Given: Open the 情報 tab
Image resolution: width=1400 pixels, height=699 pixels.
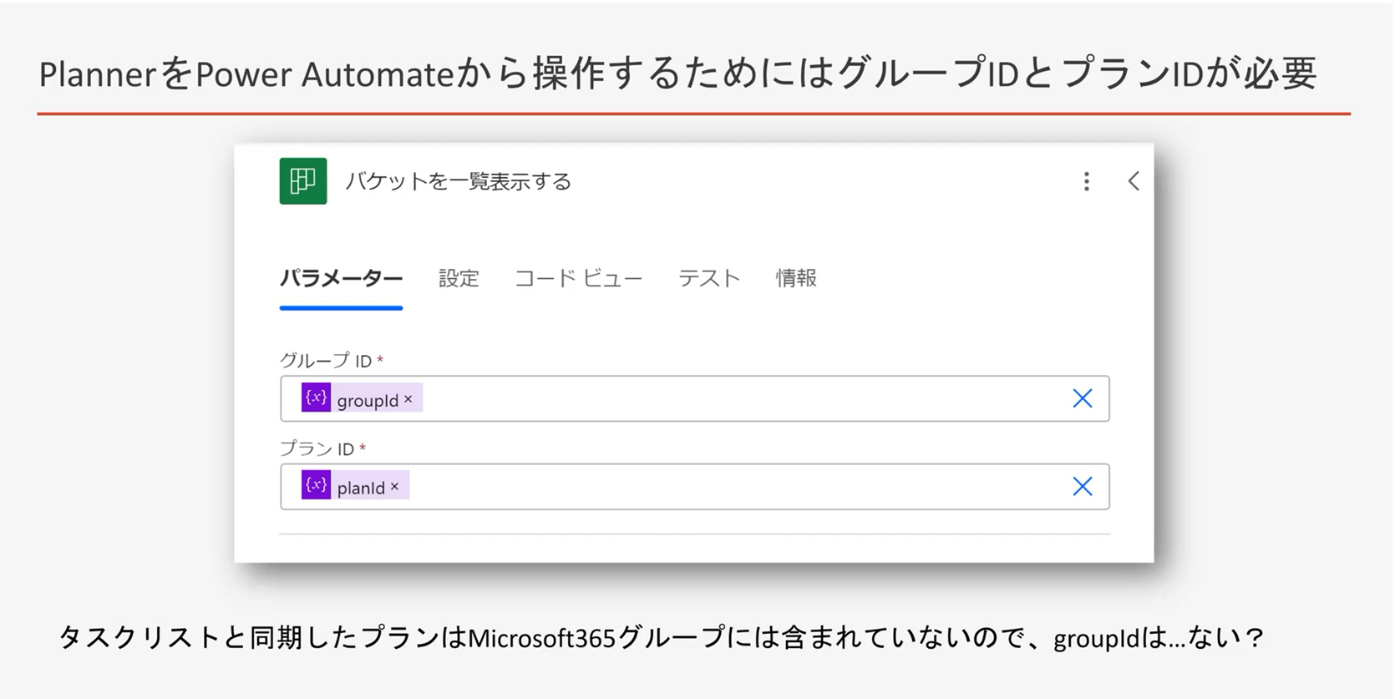Looking at the screenshot, I should pyautogui.click(x=796, y=278).
